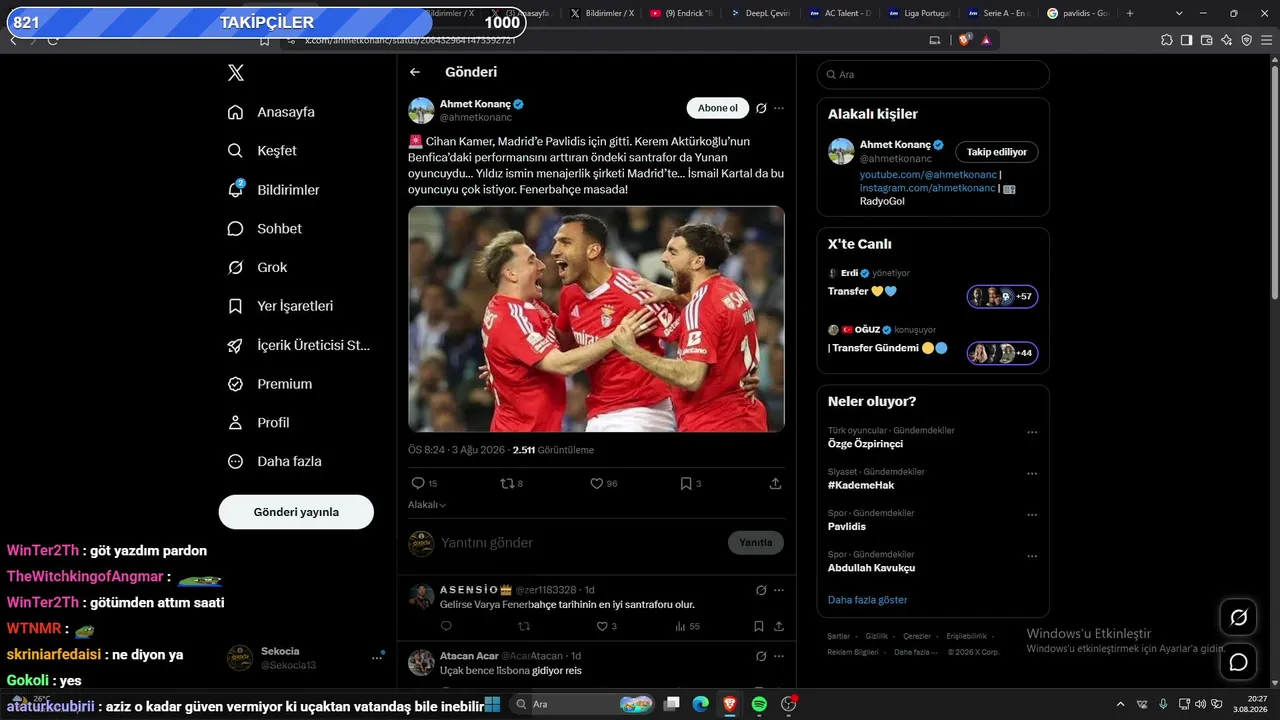The image size is (1280, 720).
Task: More options for Abdullah Kavukçu trend
Action: (1032, 556)
